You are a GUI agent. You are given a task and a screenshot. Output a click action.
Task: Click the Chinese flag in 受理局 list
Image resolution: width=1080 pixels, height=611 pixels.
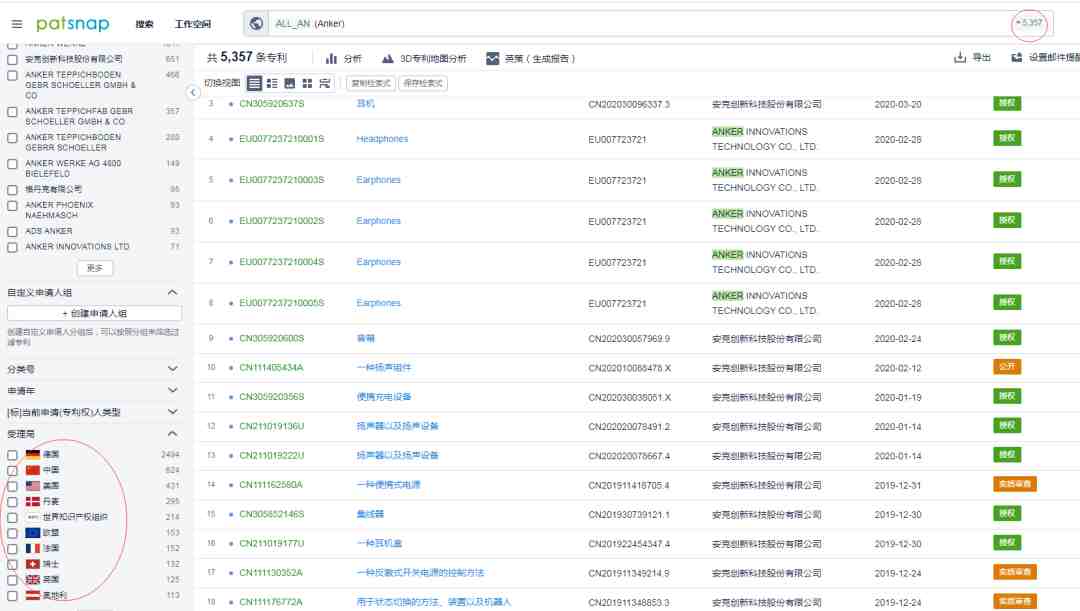(x=33, y=470)
